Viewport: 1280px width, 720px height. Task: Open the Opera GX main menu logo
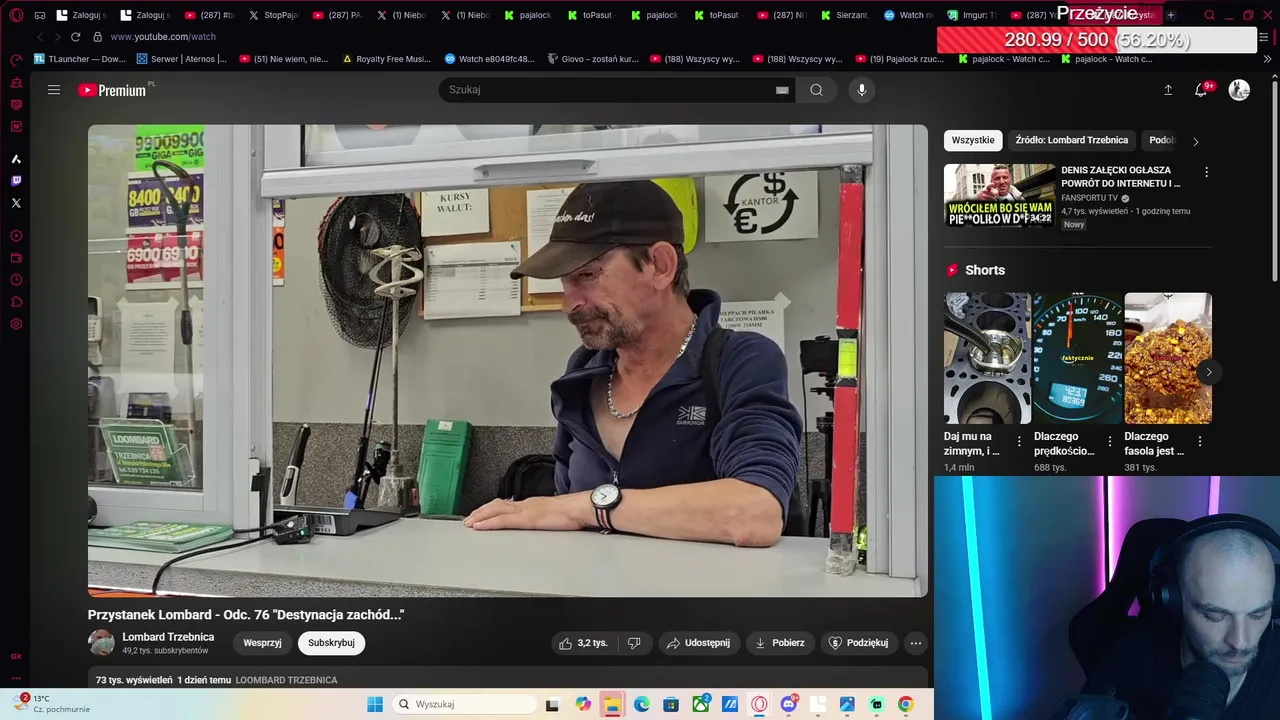[x=16, y=15]
